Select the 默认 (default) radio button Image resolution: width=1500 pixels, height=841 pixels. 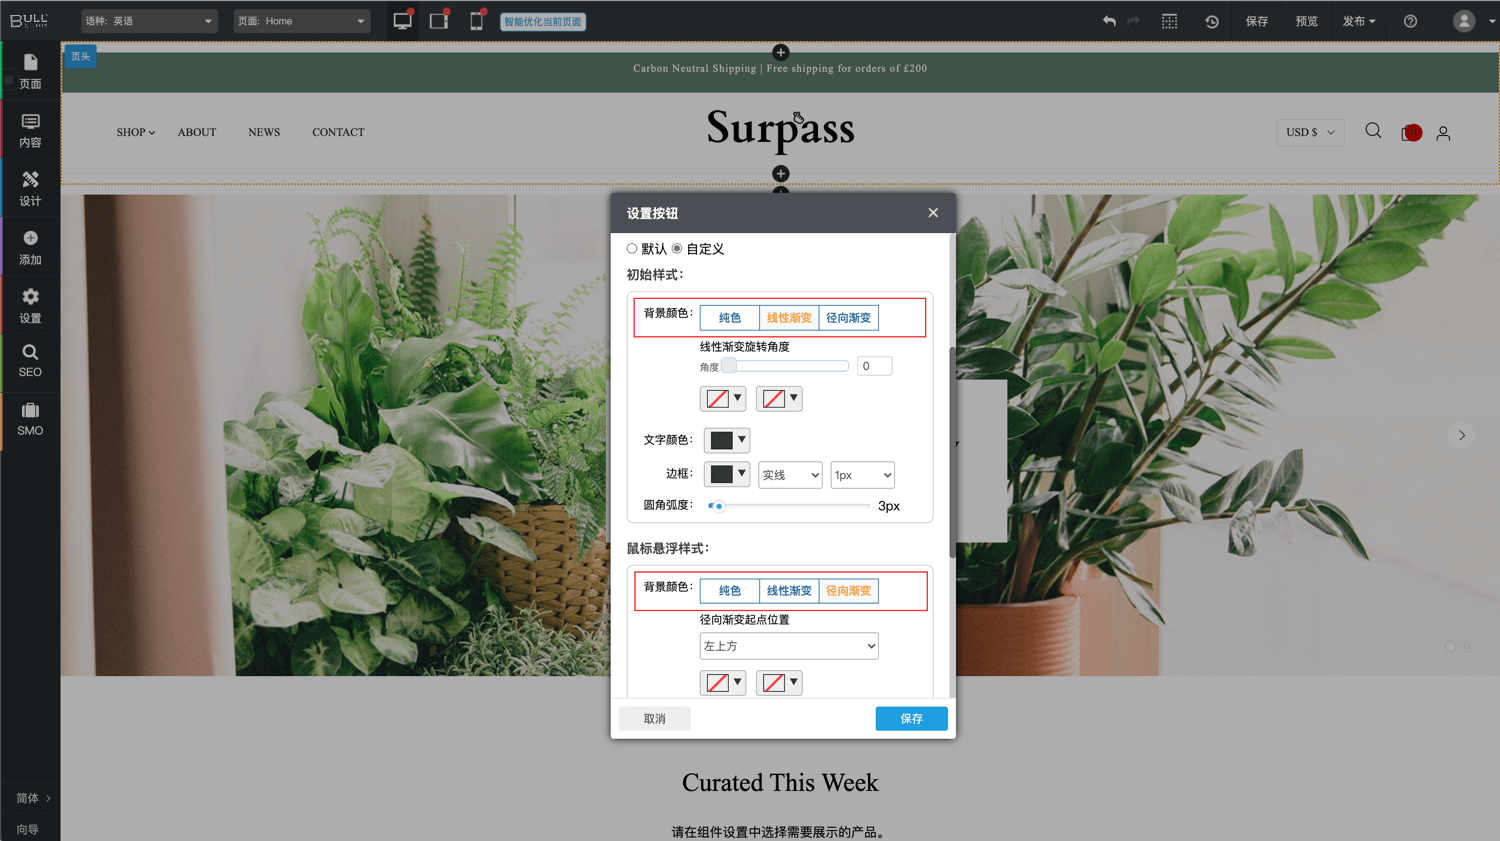pos(632,249)
